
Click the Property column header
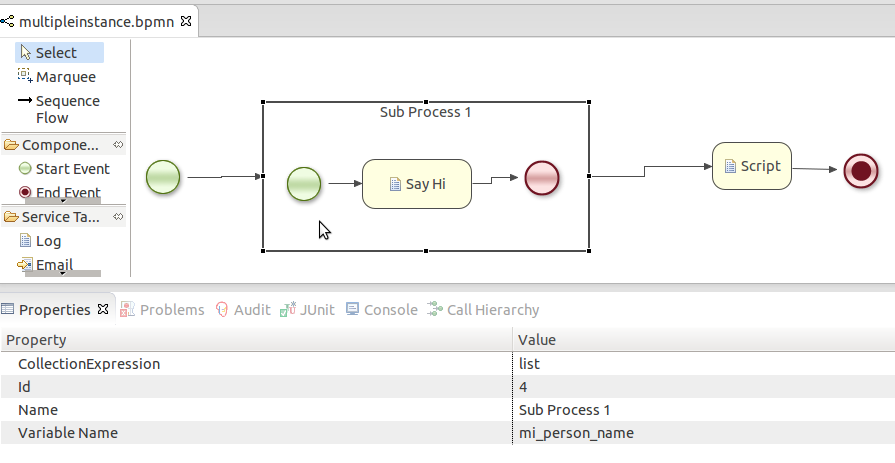tap(255, 340)
